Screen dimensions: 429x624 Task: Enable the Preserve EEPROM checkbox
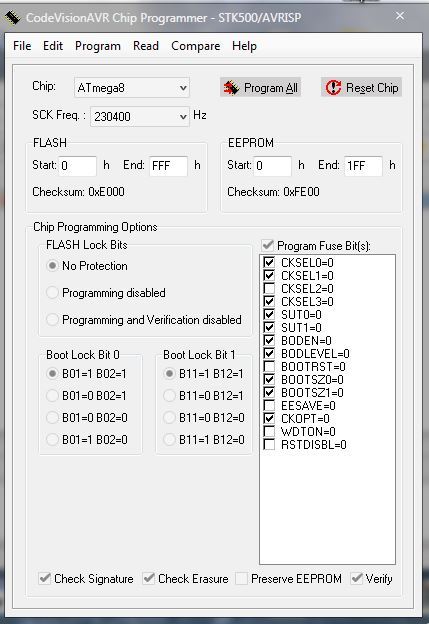click(x=242, y=578)
